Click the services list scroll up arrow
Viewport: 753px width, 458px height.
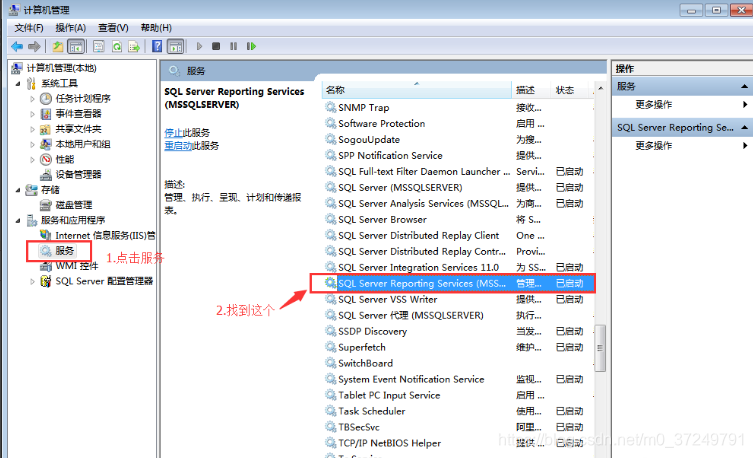[x=600, y=89]
